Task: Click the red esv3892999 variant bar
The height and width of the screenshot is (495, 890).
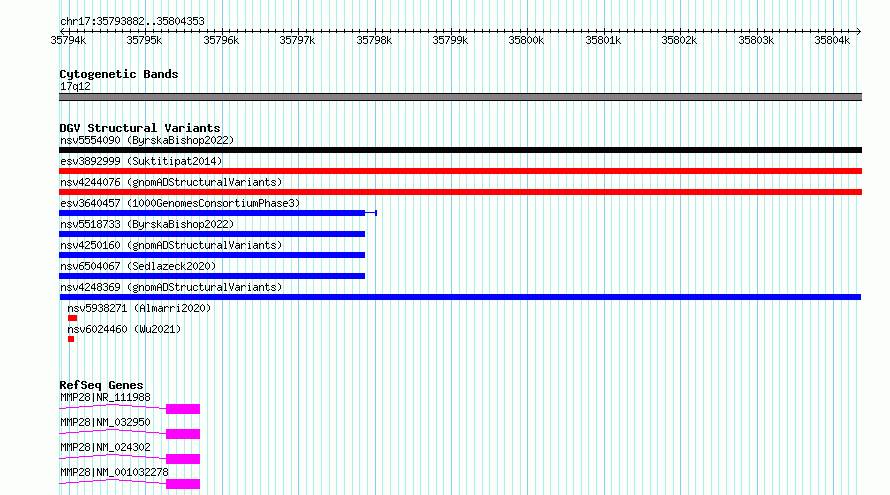Action: [460, 171]
